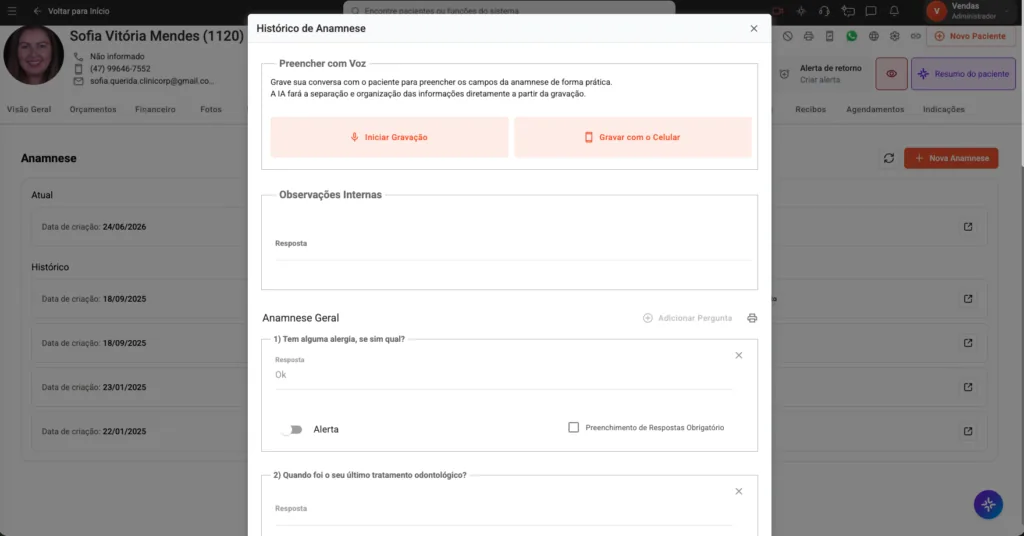Image resolution: width=1024 pixels, height=536 pixels.
Task: Check Preenchimento de Respostas Obrigatório
Action: coord(573,428)
